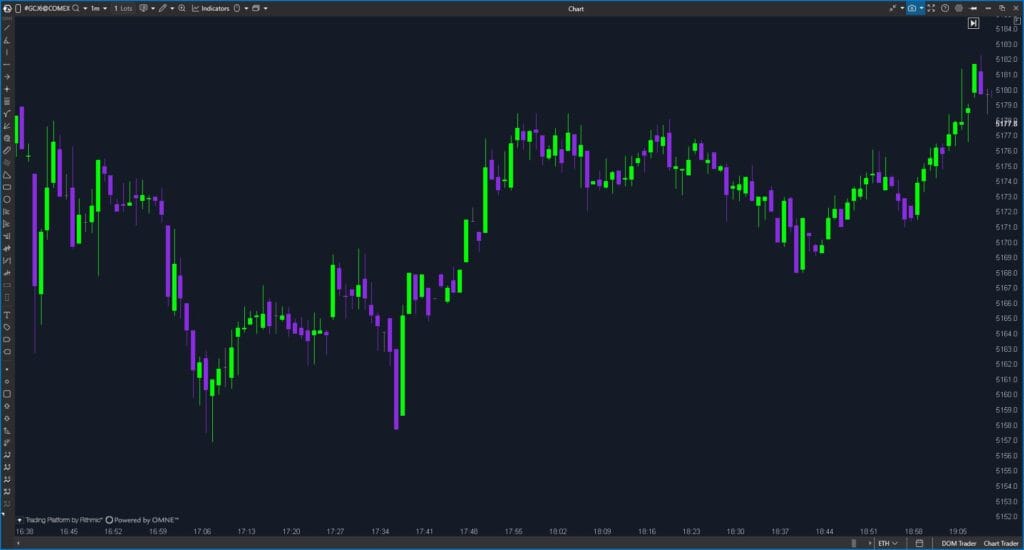Click the zoom-in magnifier icon in toolbar
This screenshot has width=1024, height=550.
(181, 8)
